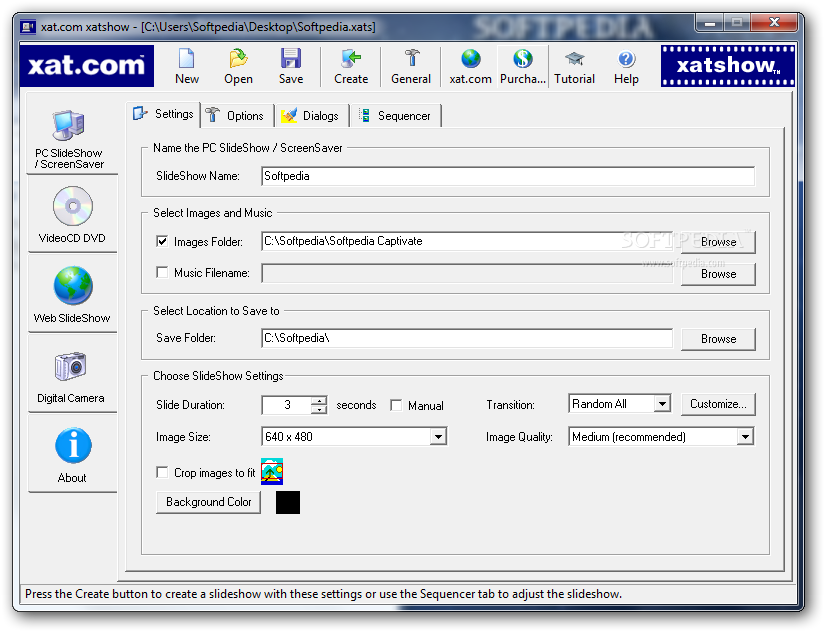The image size is (825, 632).
Task: Switch to the Options tab
Action: click(x=237, y=116)
